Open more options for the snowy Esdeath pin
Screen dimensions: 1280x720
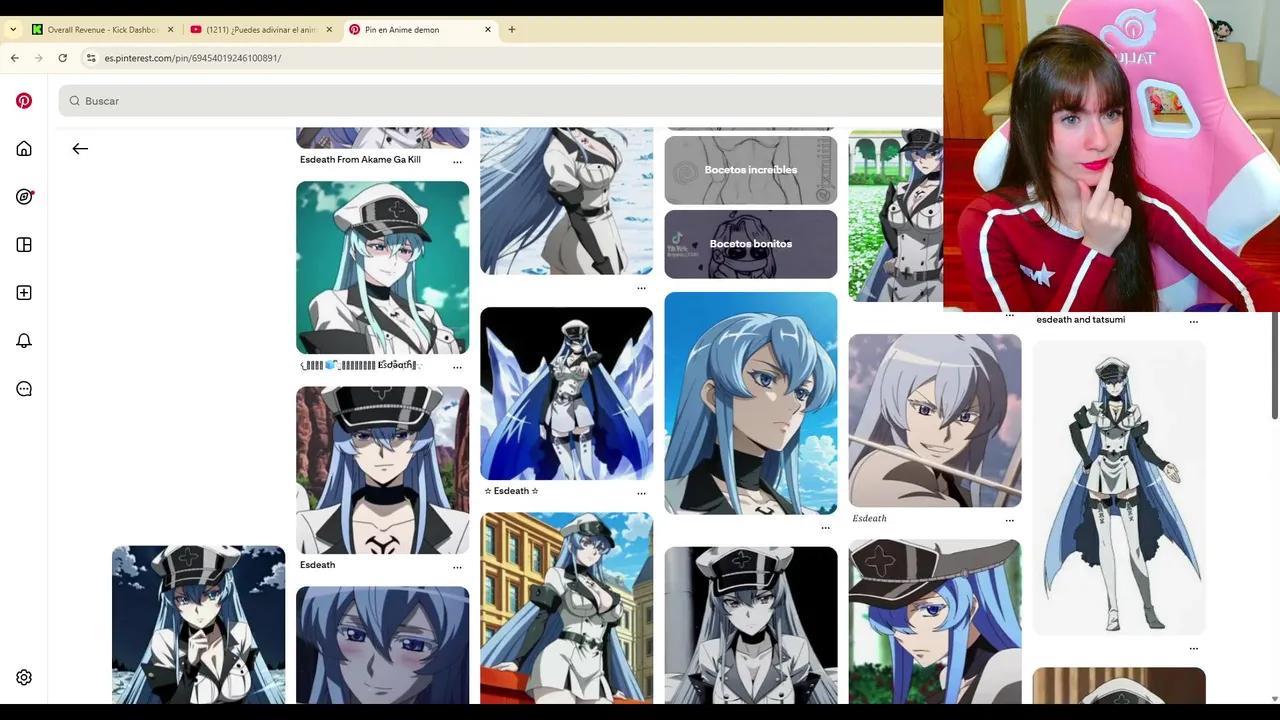[641, 288]
